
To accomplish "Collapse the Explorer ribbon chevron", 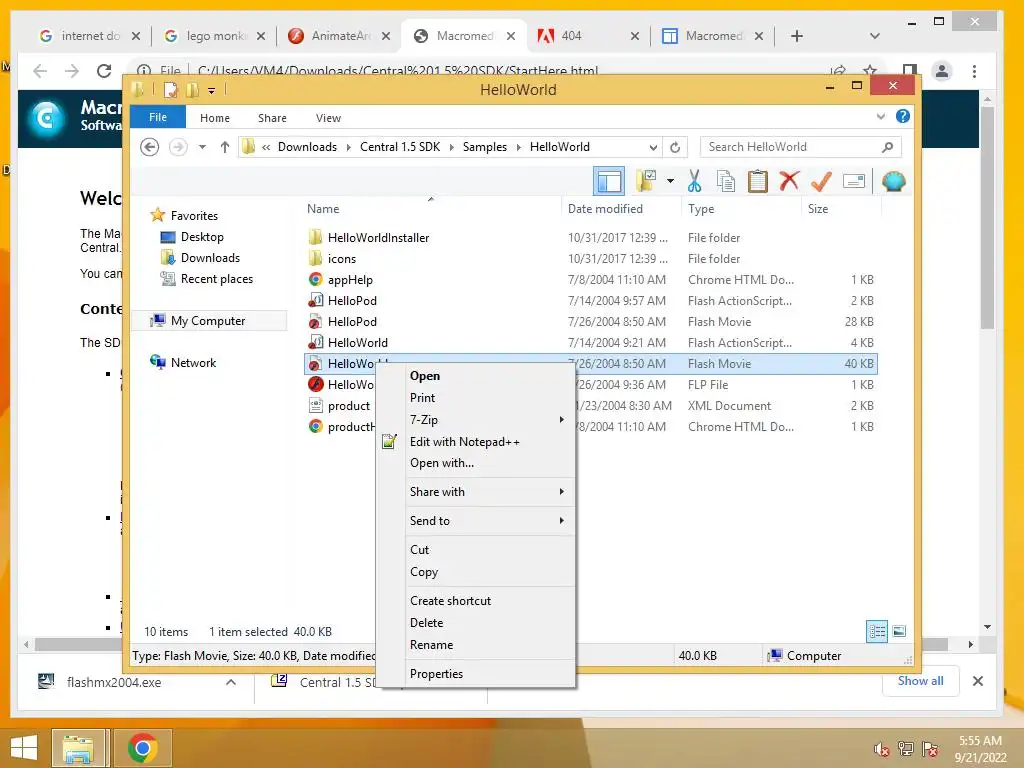I will pyautogui.click(x=880, y=117).
